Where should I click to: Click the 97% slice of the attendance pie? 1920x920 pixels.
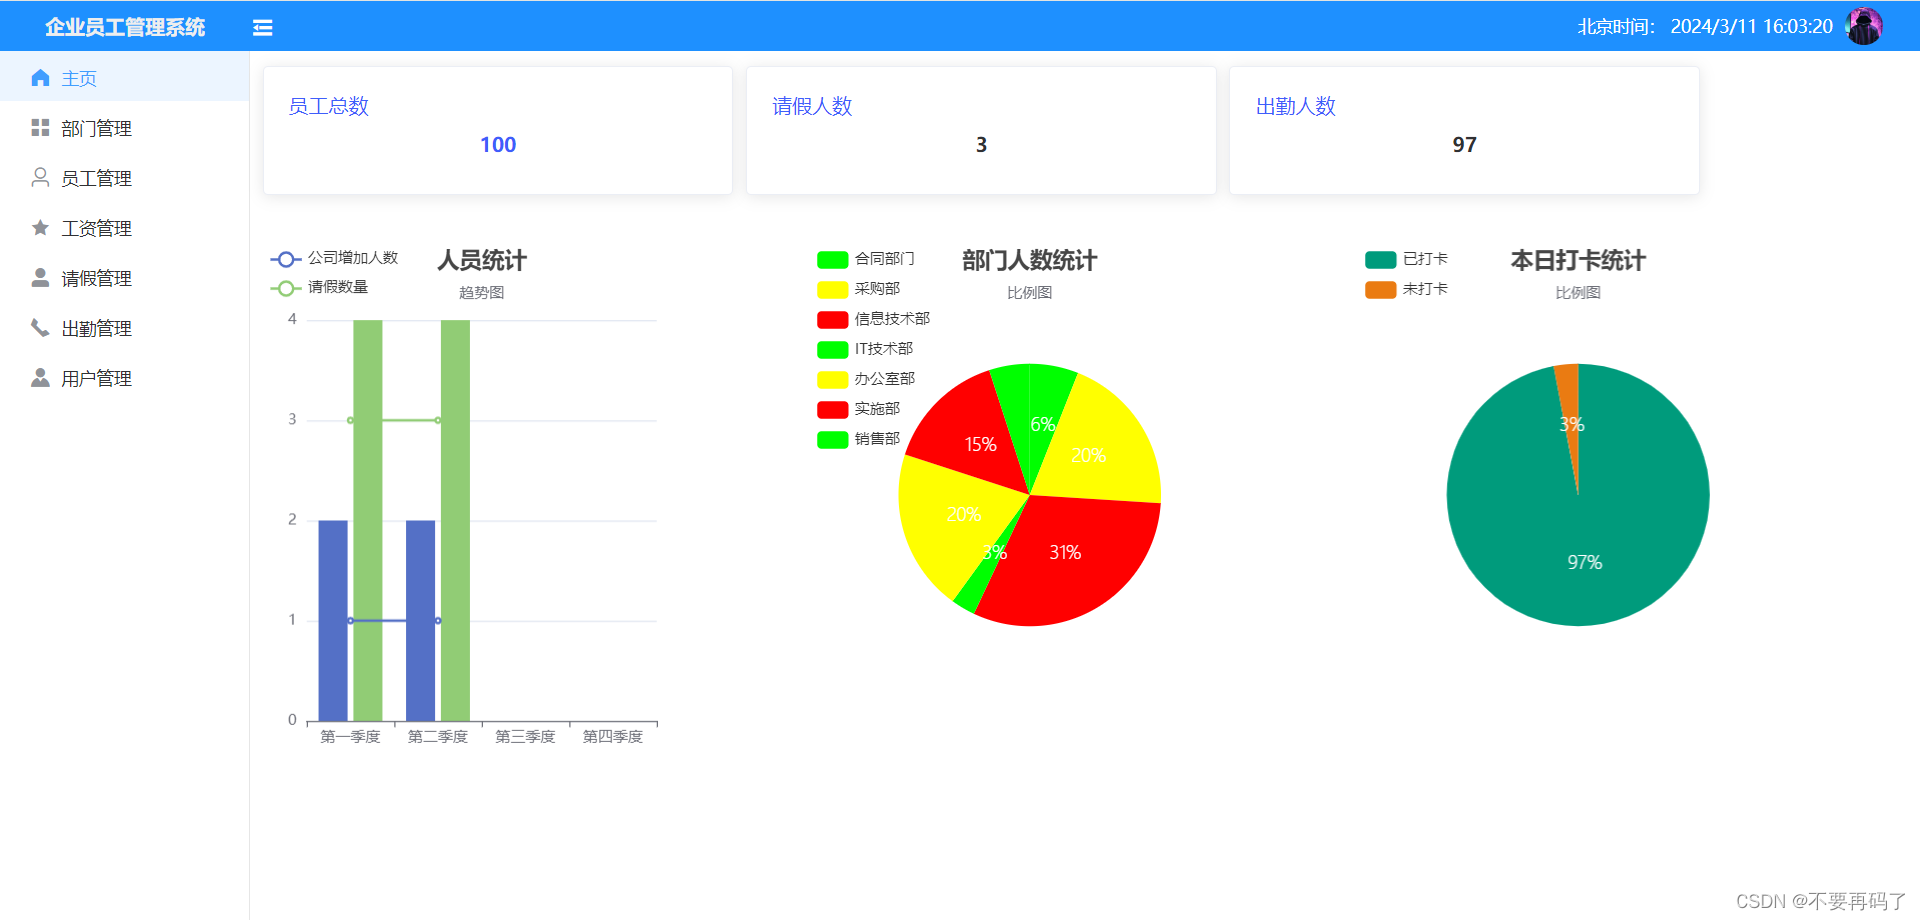point(1585,560)
